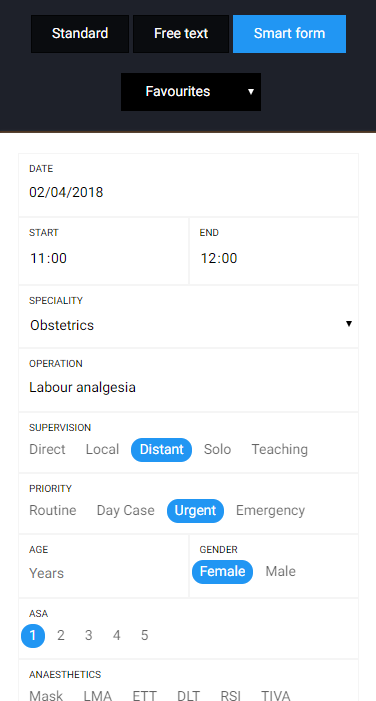Select the Smart form tab
Screen dimensions: 376x701
289,34
